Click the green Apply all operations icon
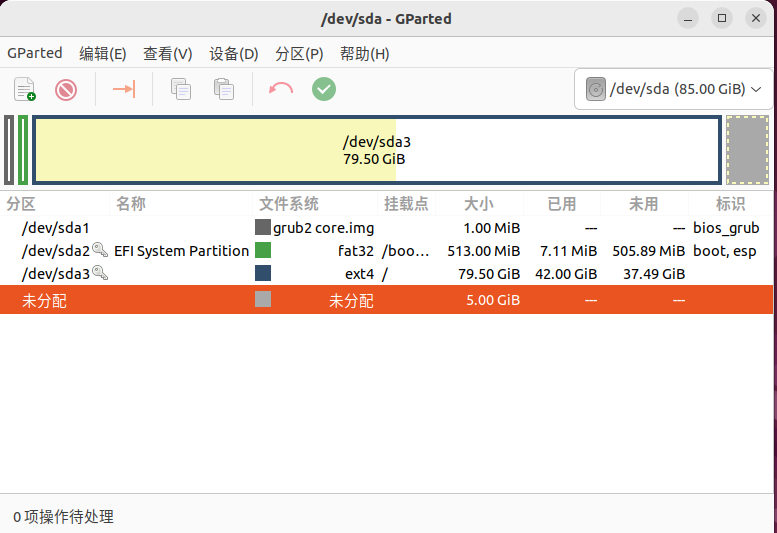Screen dimensions: 777x533 coord(324,89)
